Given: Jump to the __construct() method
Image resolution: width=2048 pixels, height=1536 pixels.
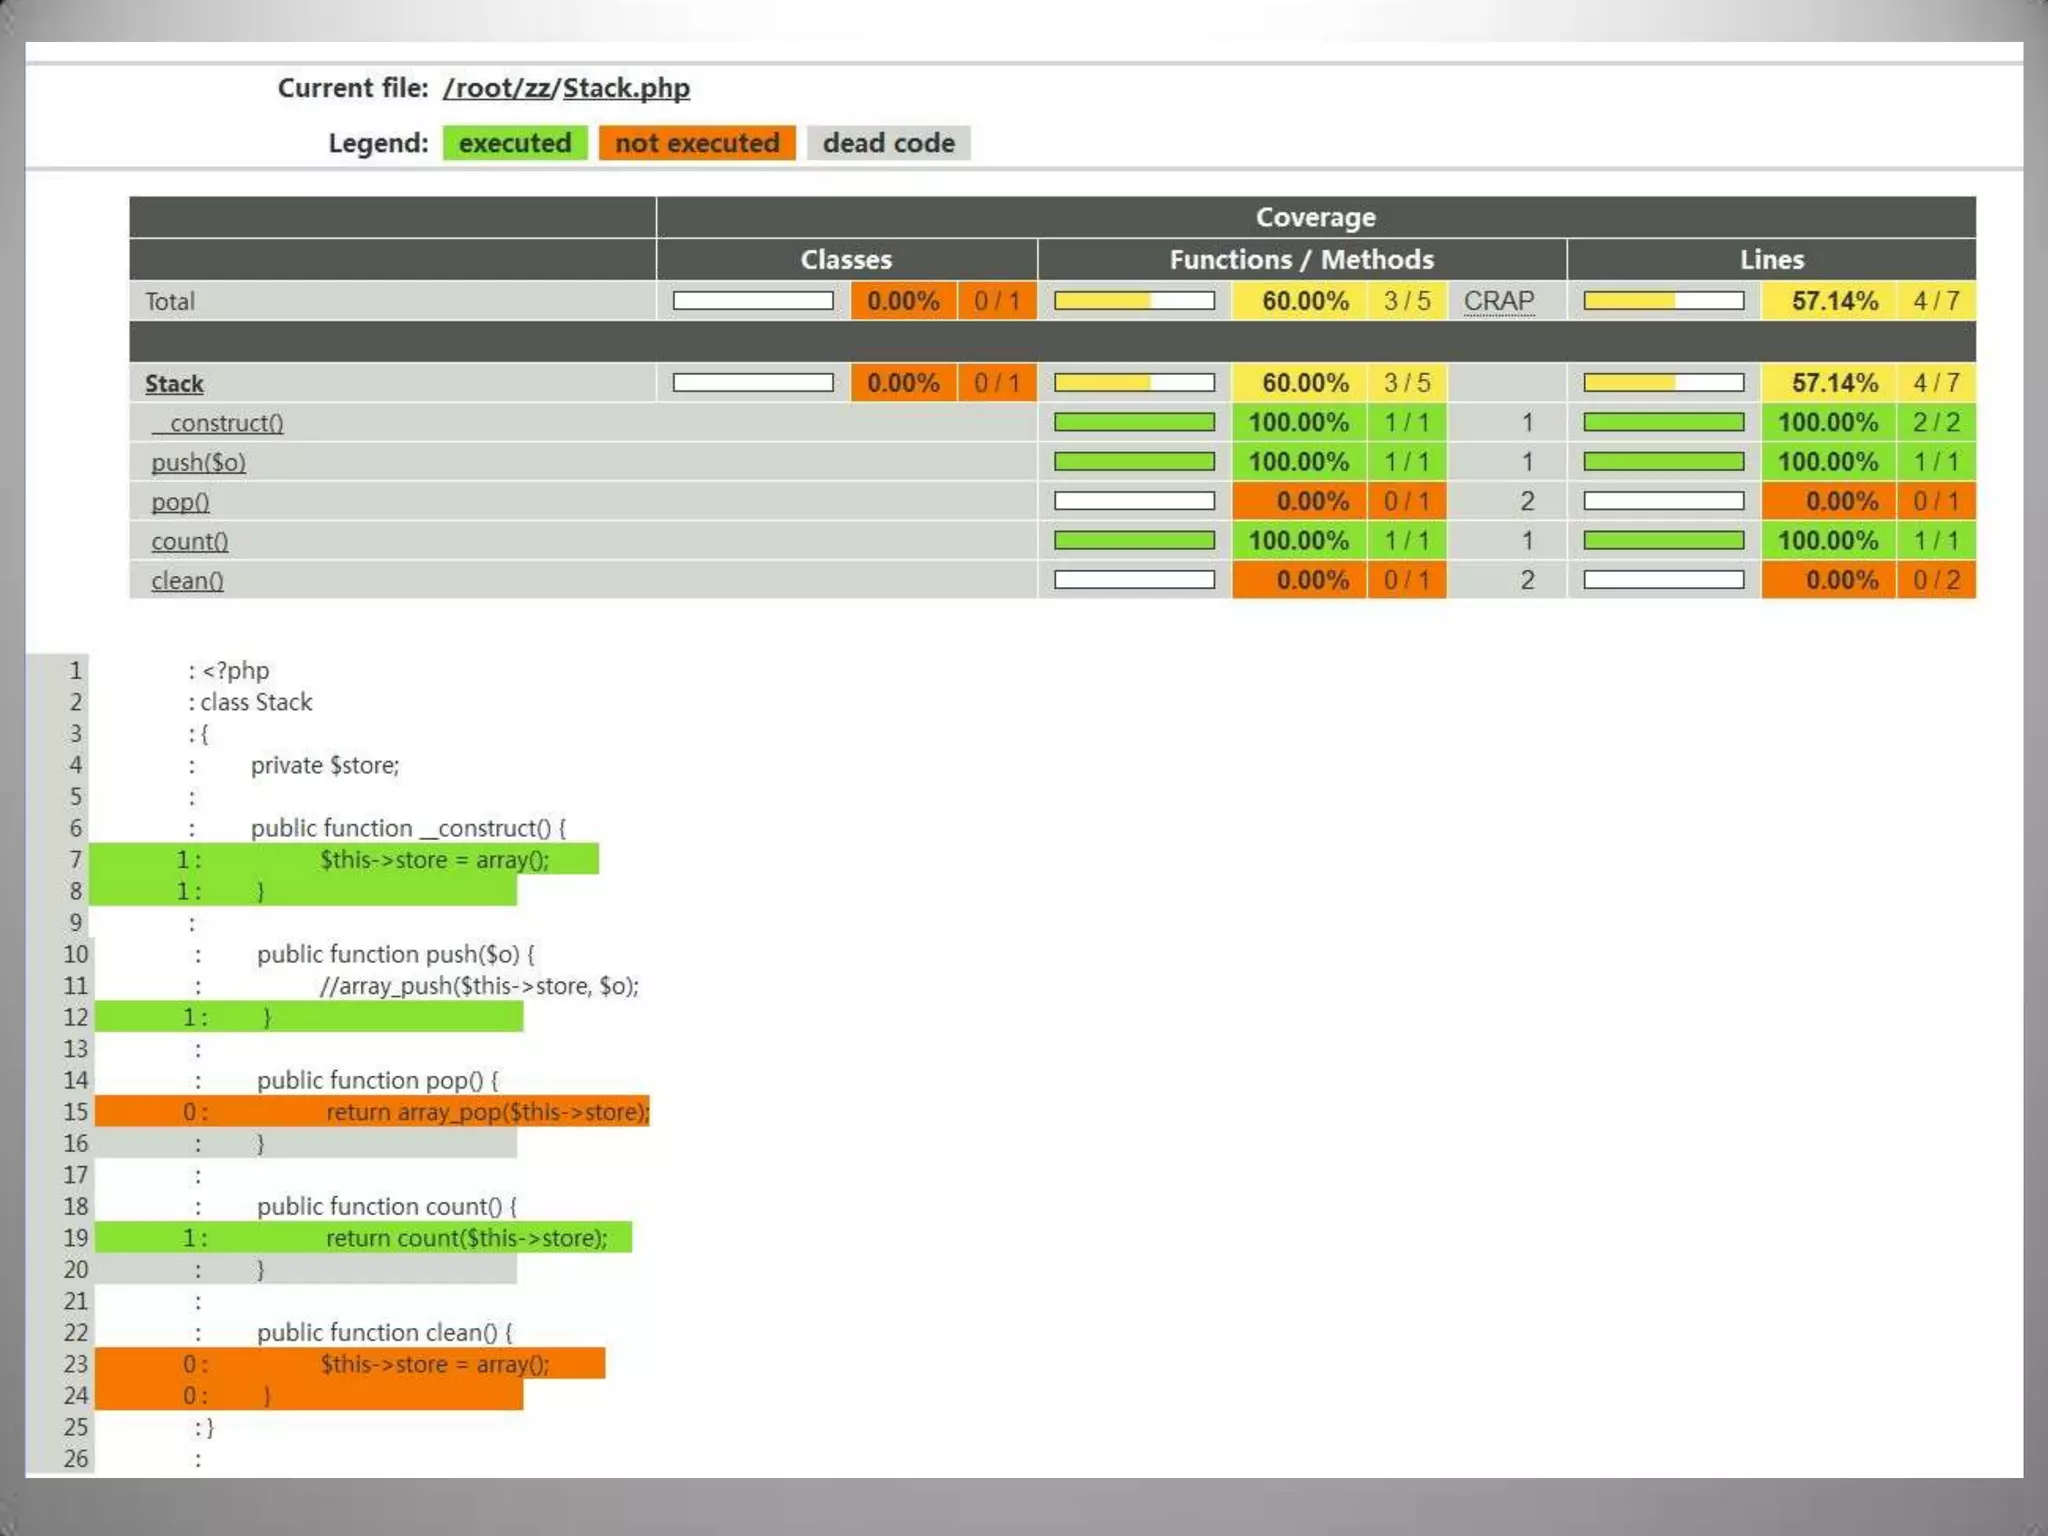Looking at the screenshot, I should point(218,423).
